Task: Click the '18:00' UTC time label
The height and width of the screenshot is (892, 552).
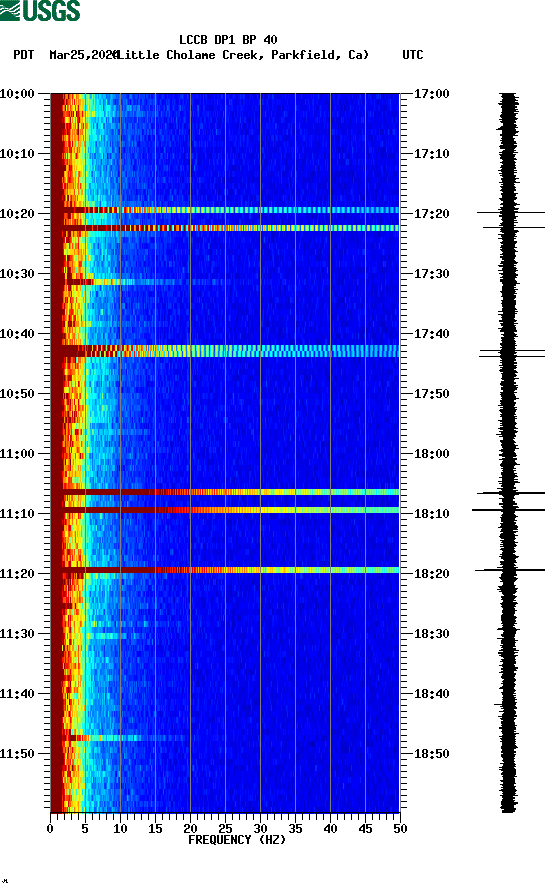Action: pyautogui.click(x=431, y=454)
